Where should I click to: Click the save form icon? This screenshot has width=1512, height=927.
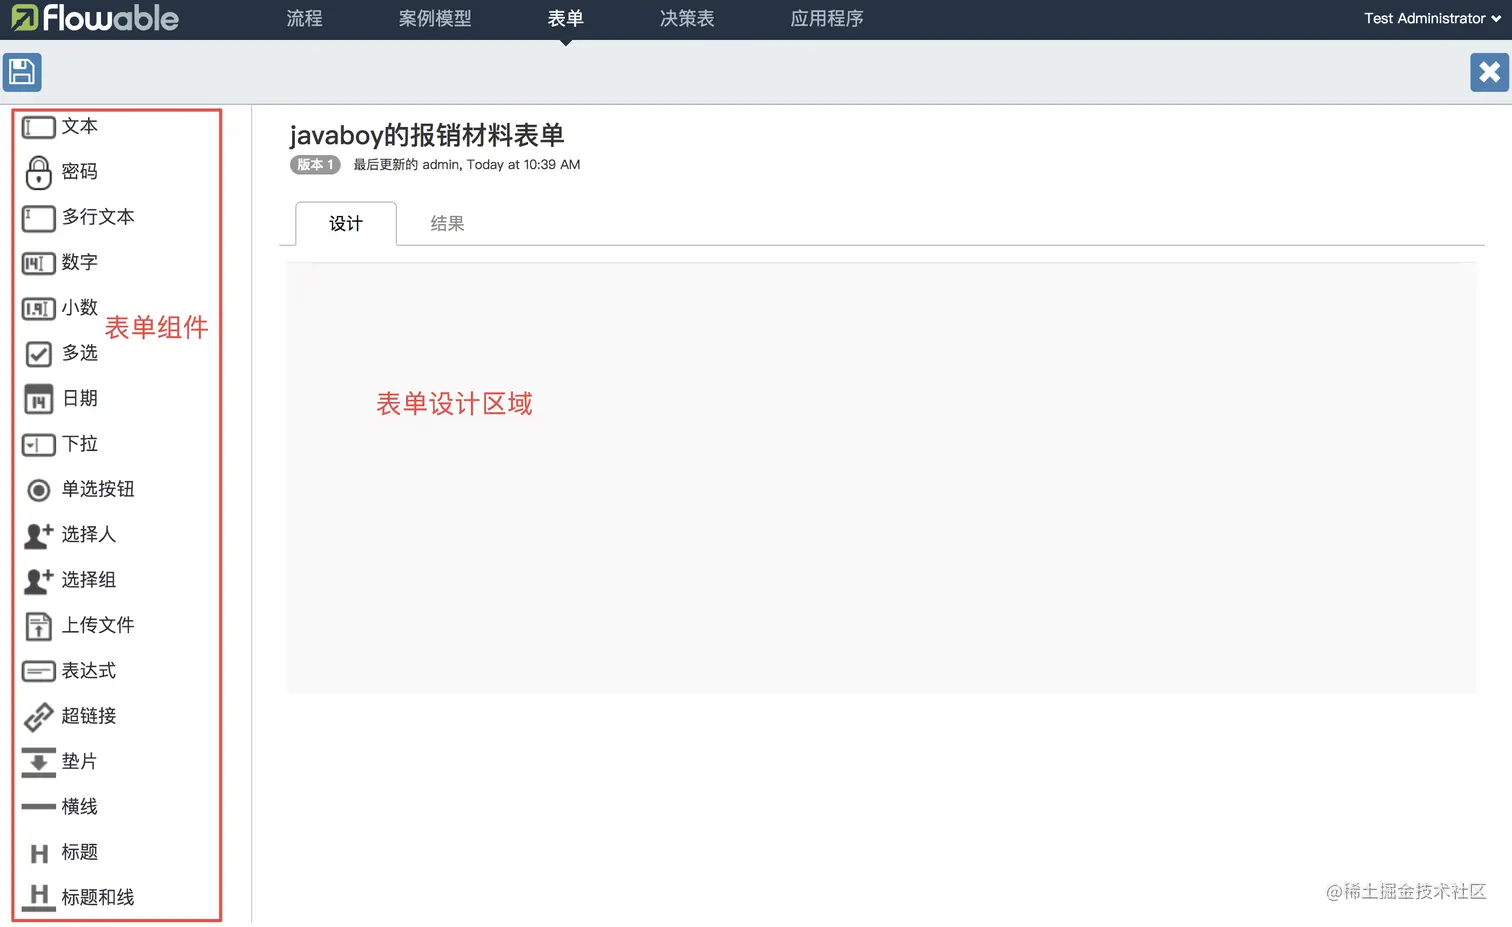pos(21,72)
